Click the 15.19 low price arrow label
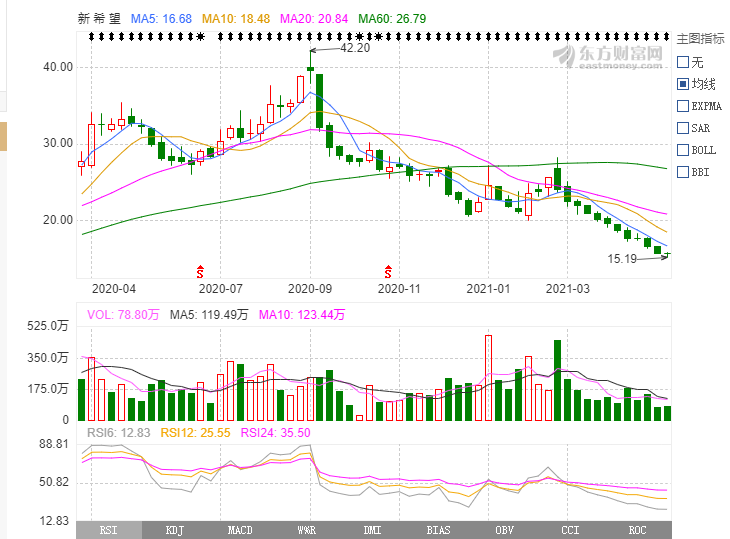Viewport: 730px width, 539px height. (x=623, y=258)
